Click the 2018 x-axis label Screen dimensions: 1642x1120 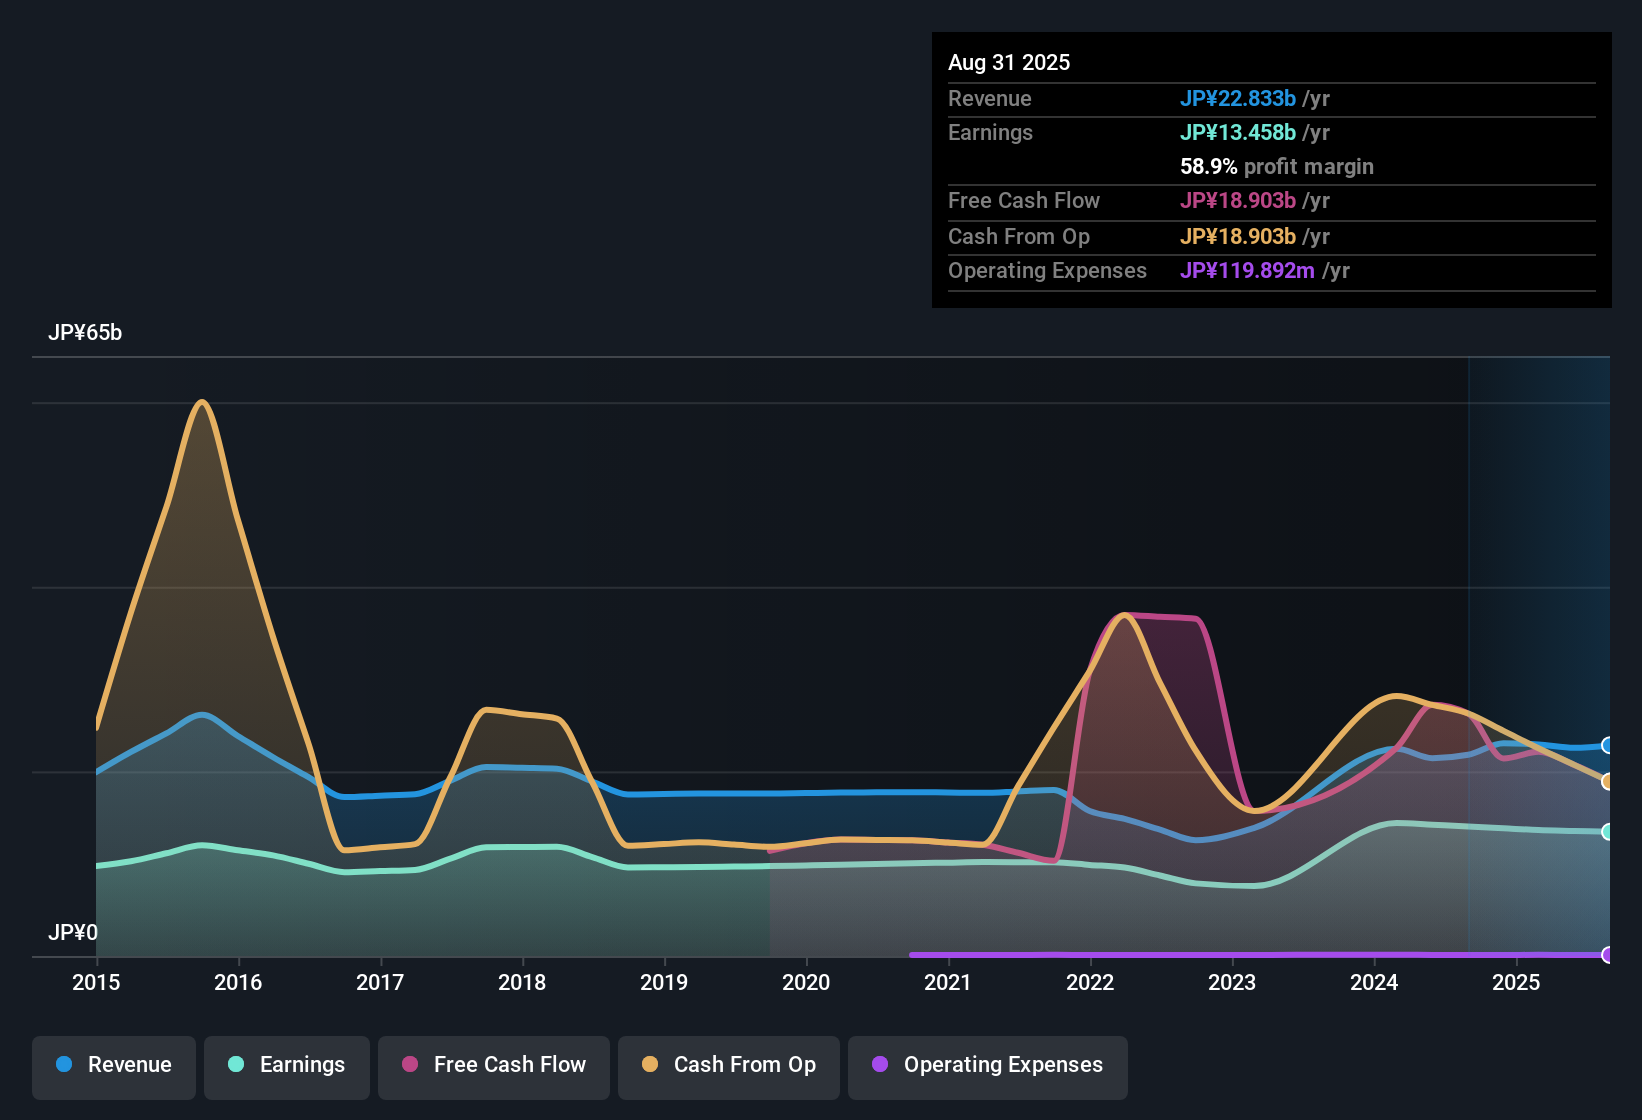click(522, 983)
